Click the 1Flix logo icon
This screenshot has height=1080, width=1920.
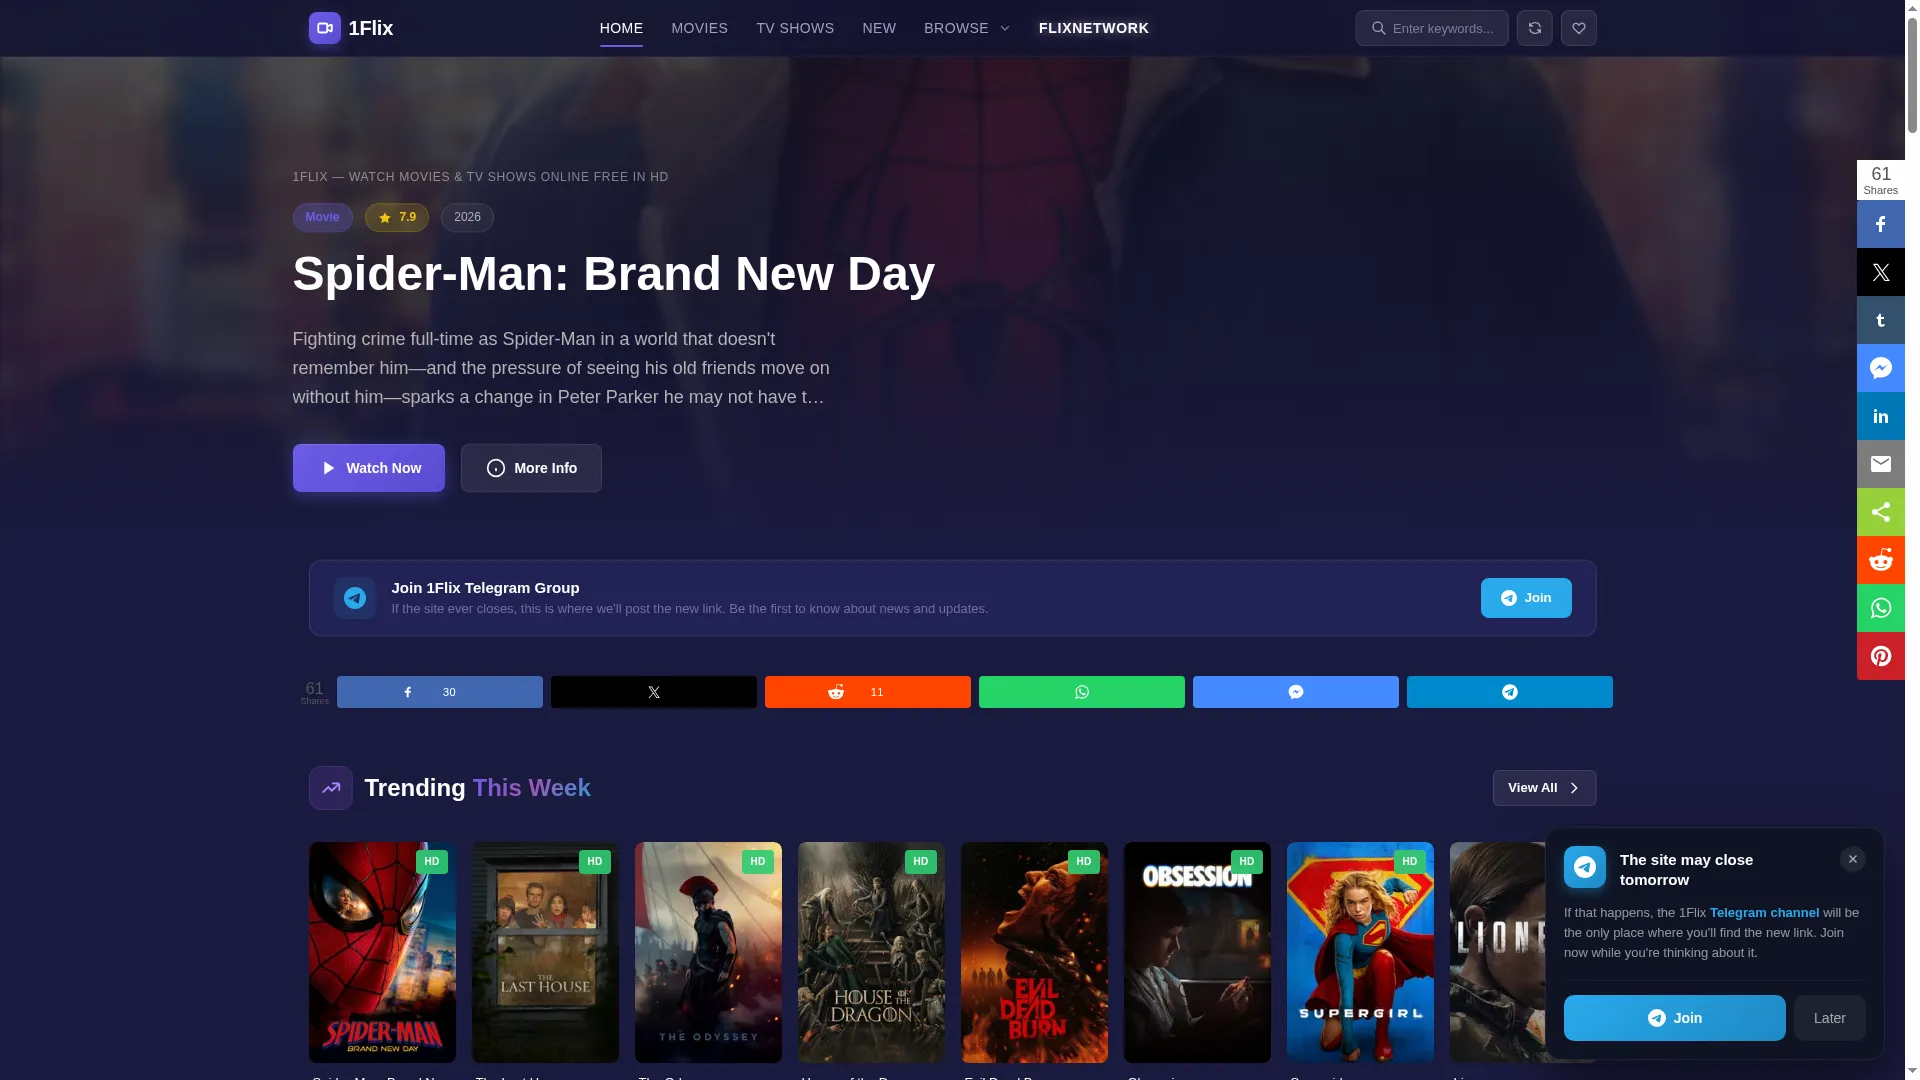pyautogui.click(x=324, y=28)
